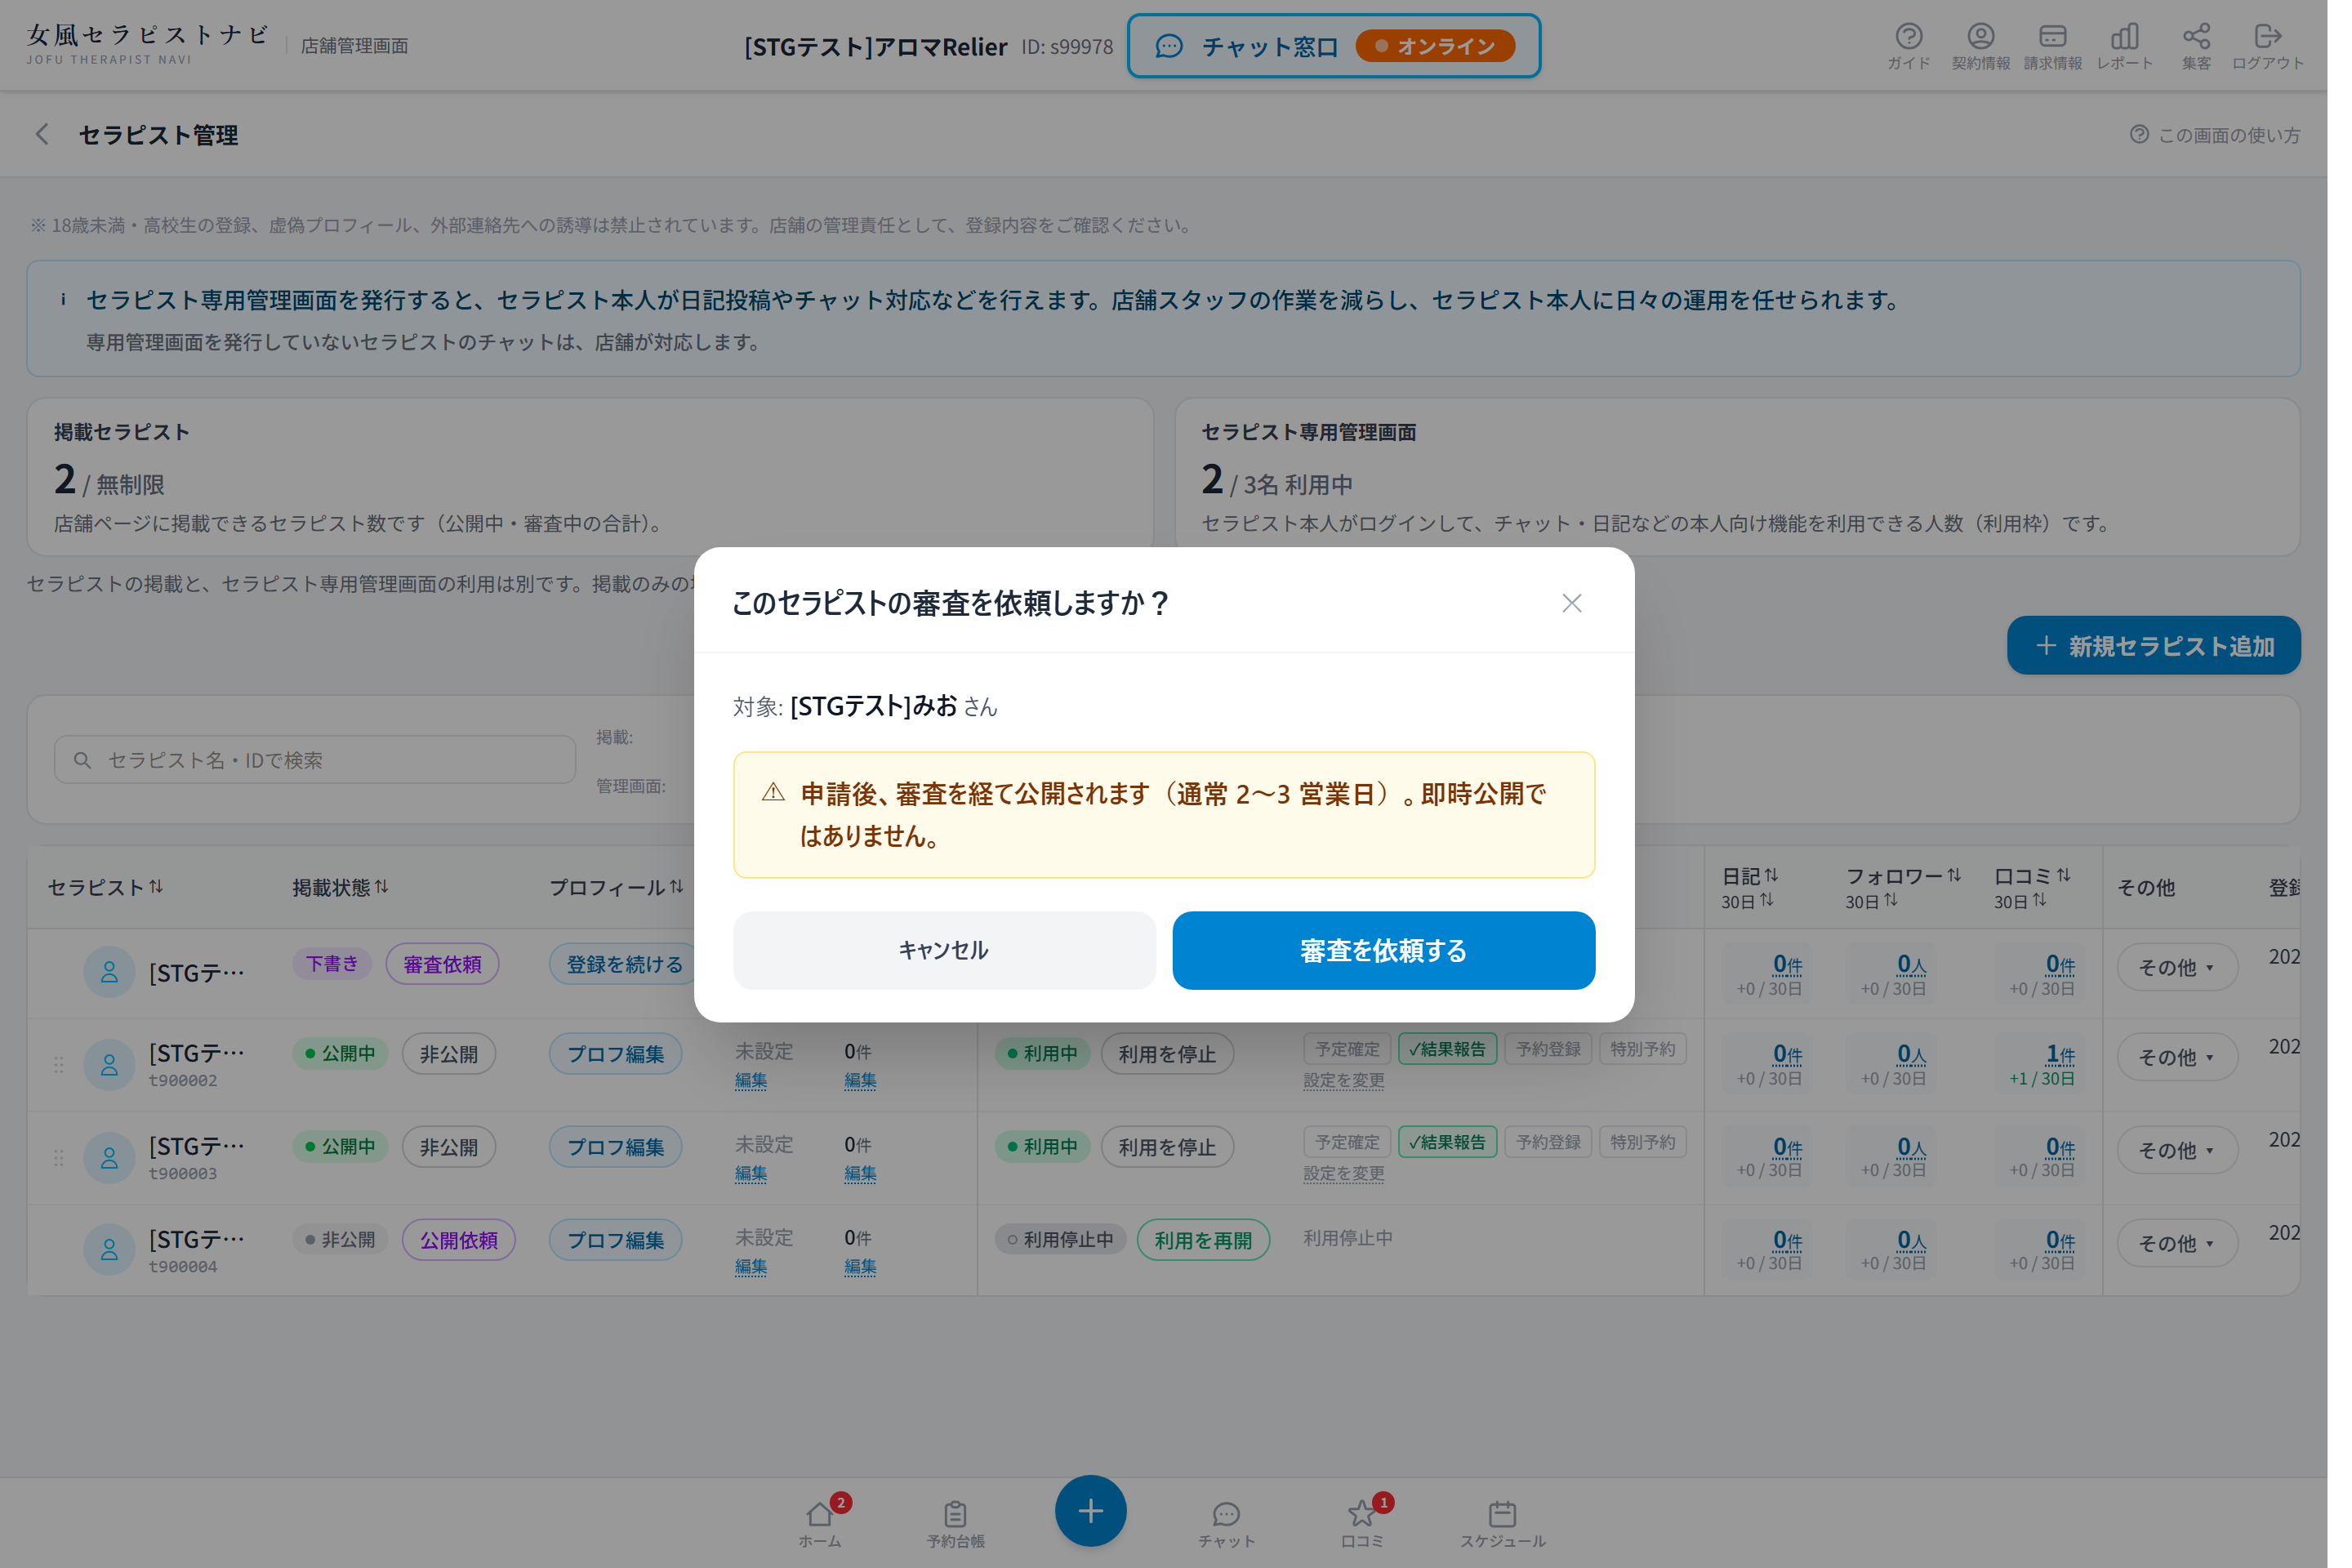The width and height of the screenshot is (2352, 1568).
Task: Click 新規セラピスト追加 button
Action: (x=2153, y=645)
